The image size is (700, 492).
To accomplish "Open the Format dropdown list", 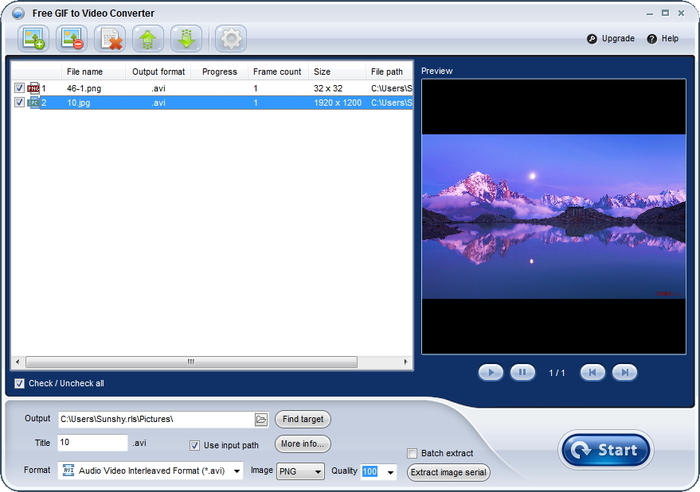I will point(237,471).
